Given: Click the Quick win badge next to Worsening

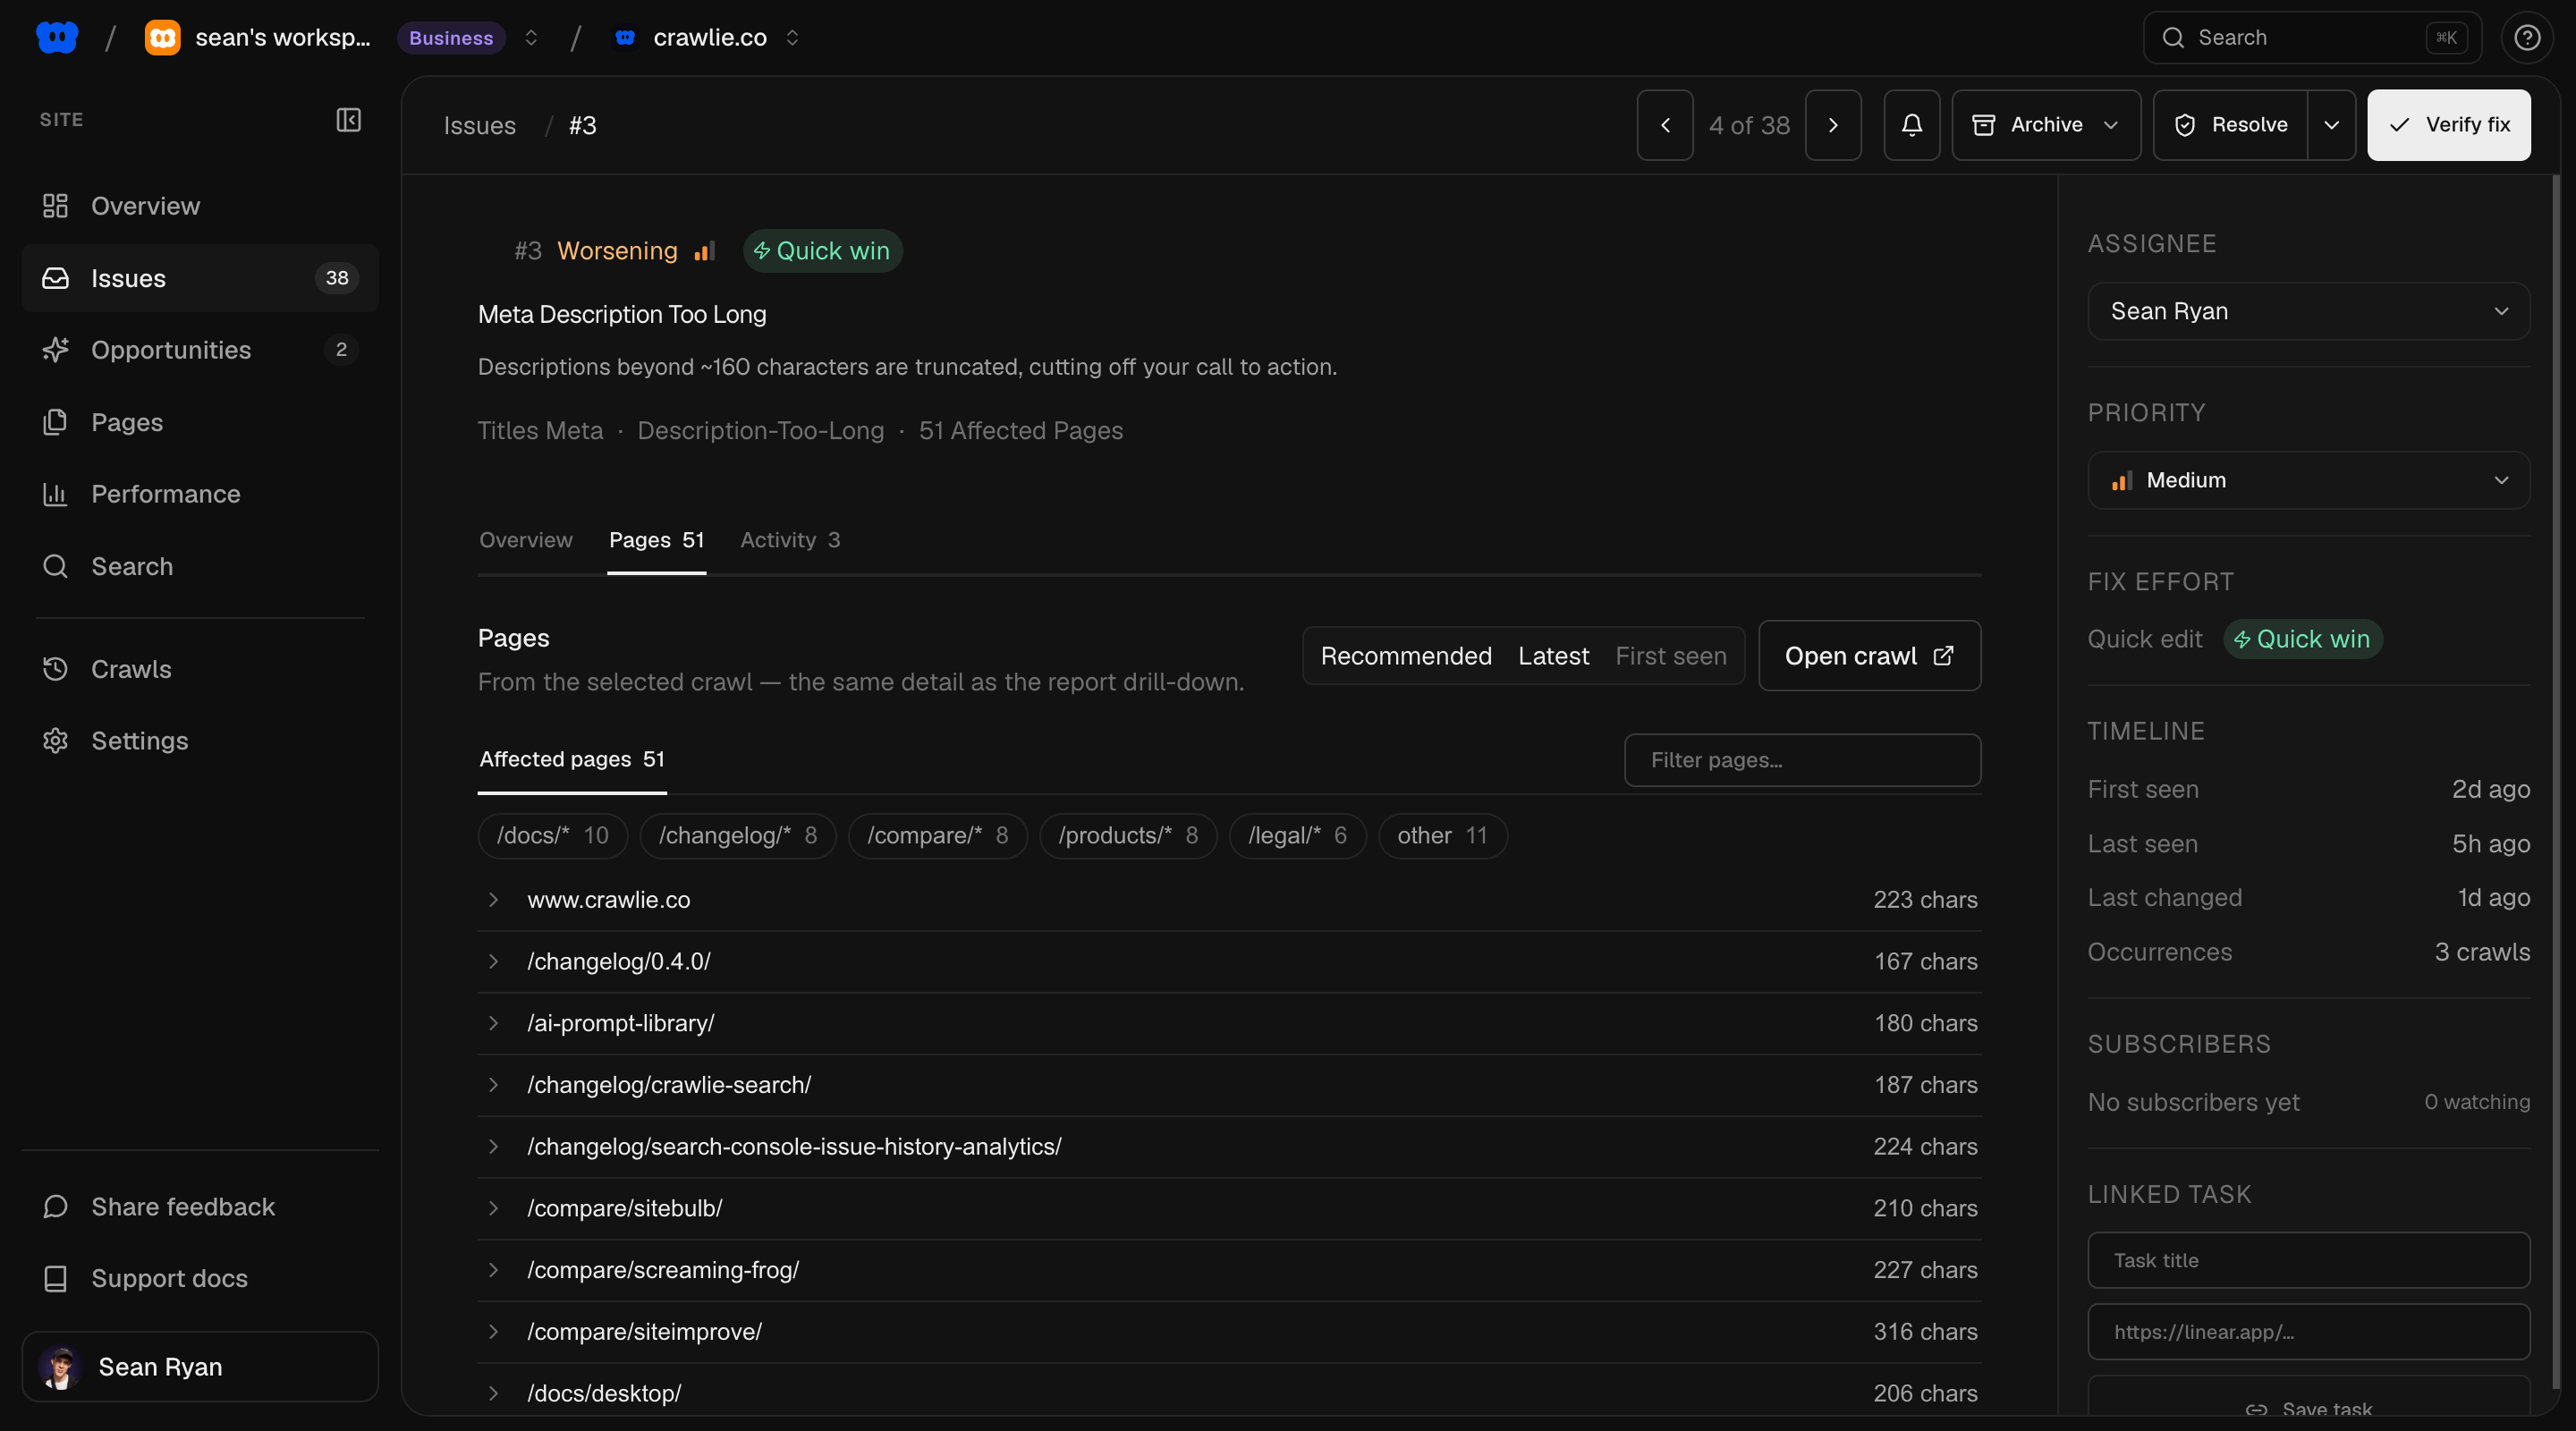Looking at the screenshot, I should 822,251.
